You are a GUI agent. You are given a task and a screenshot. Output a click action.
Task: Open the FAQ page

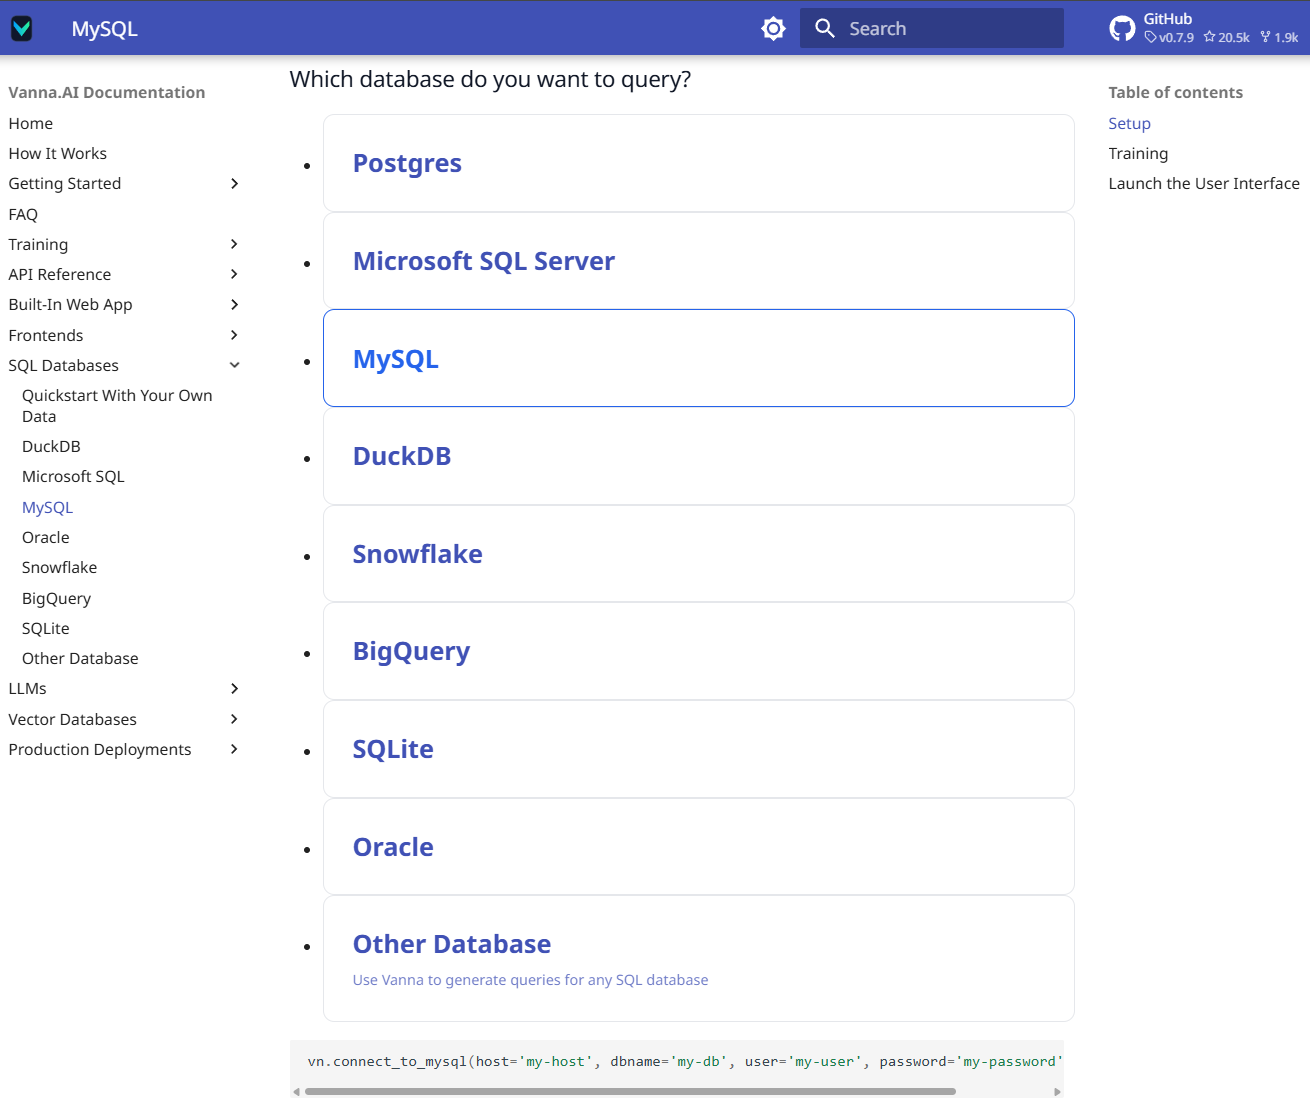pos(23,214)
